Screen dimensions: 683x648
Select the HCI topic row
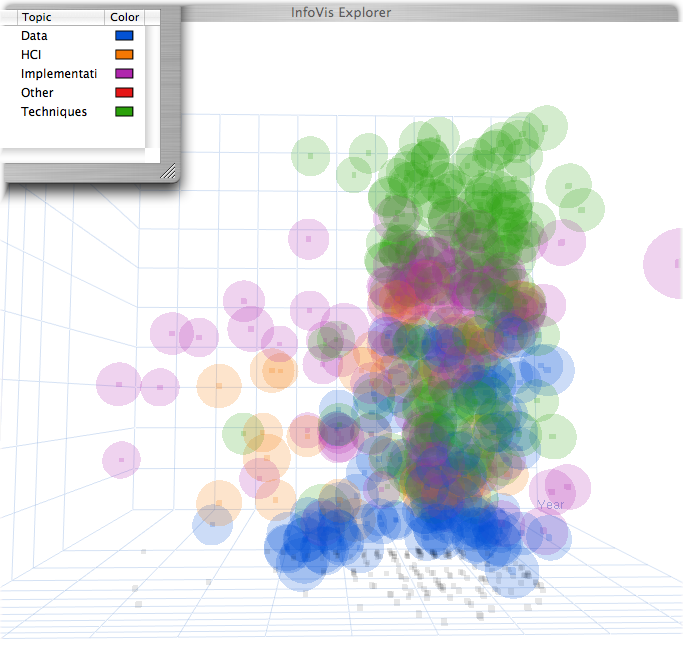(73, 55)
